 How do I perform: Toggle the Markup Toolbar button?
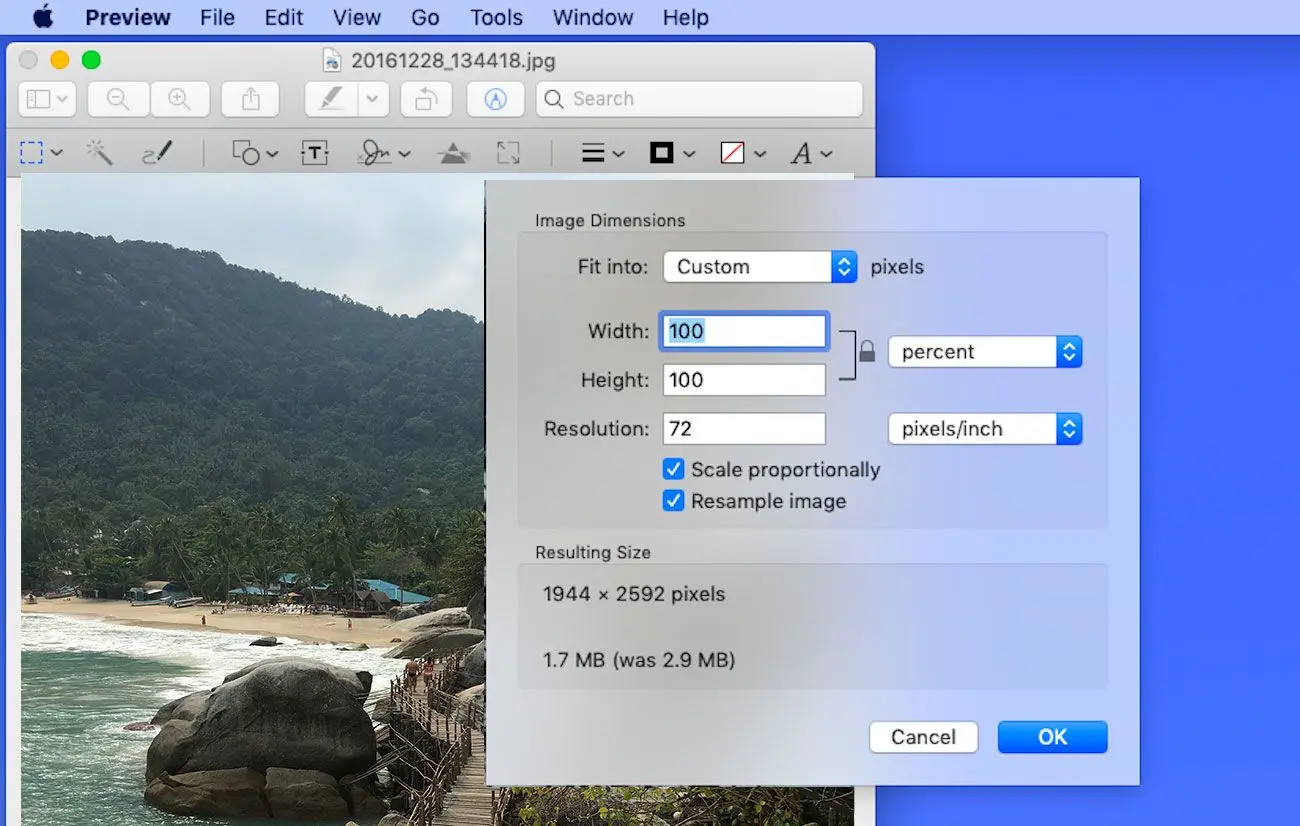[496, 99]
